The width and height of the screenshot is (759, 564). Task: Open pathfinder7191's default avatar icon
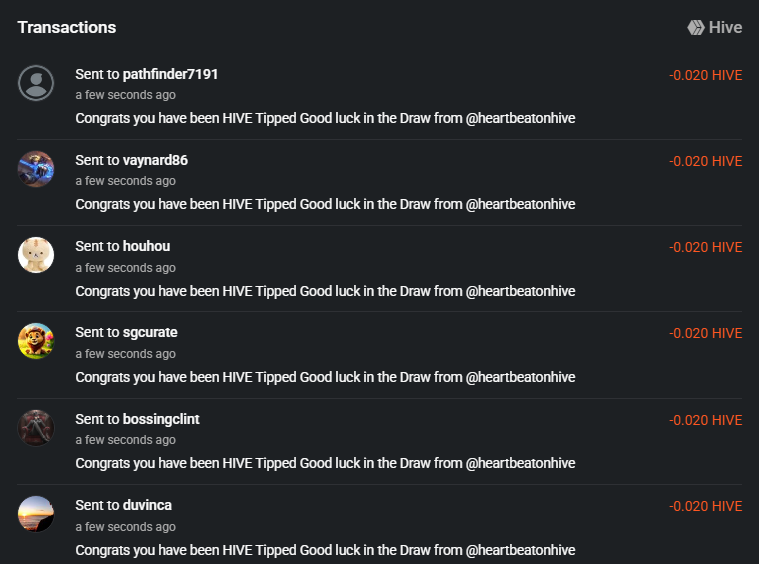tap(36, 83)
